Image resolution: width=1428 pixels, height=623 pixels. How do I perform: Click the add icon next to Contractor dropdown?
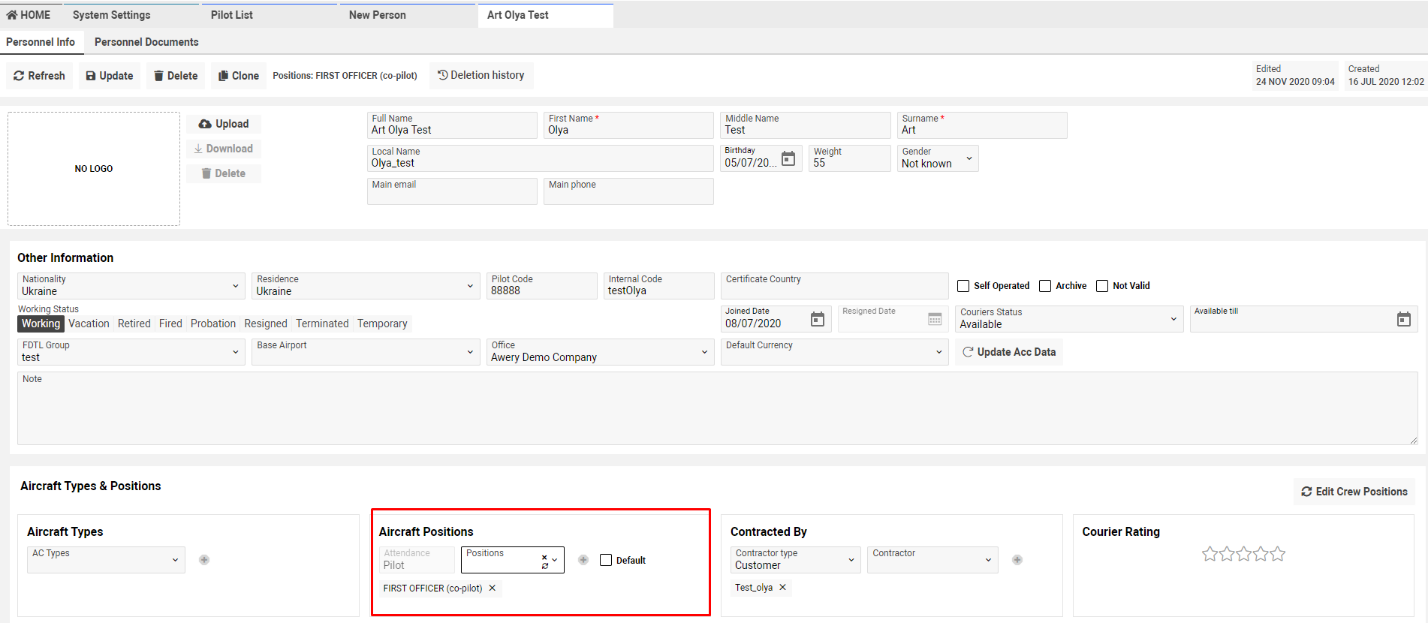pos(1017,560)
